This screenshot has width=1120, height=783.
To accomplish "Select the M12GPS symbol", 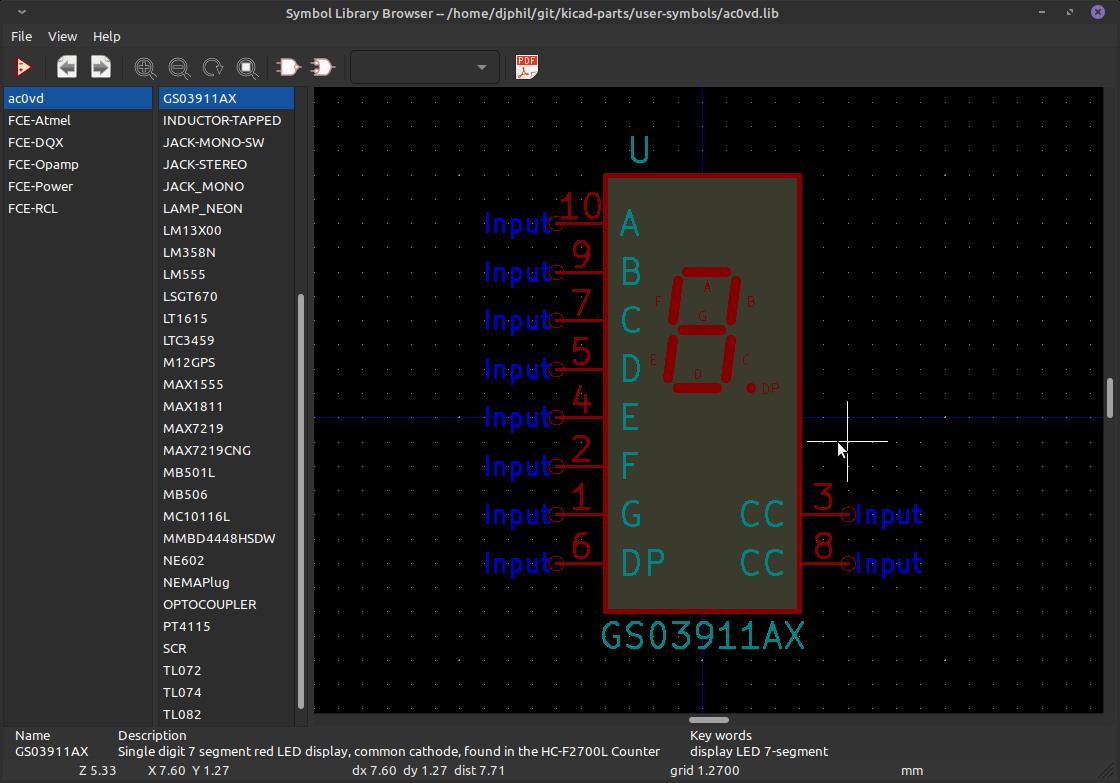I will coord(226,363).
